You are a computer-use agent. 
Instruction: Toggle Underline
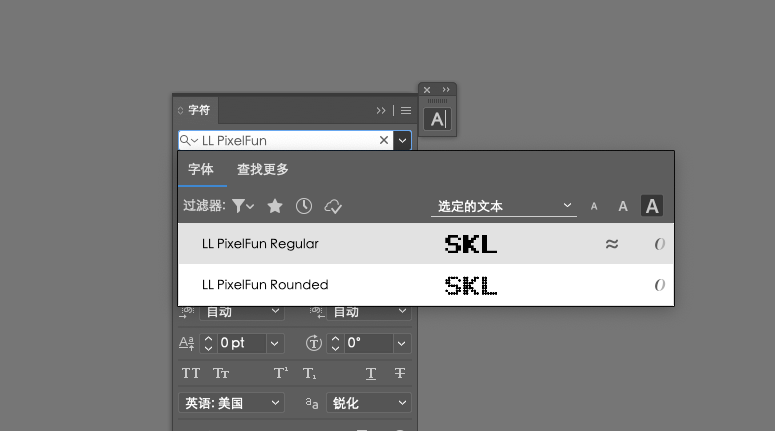(x=371, y=374)
